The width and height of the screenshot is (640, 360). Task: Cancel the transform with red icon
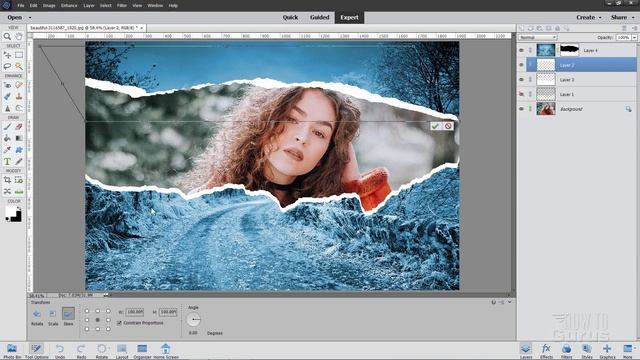(x=448, y=126)
